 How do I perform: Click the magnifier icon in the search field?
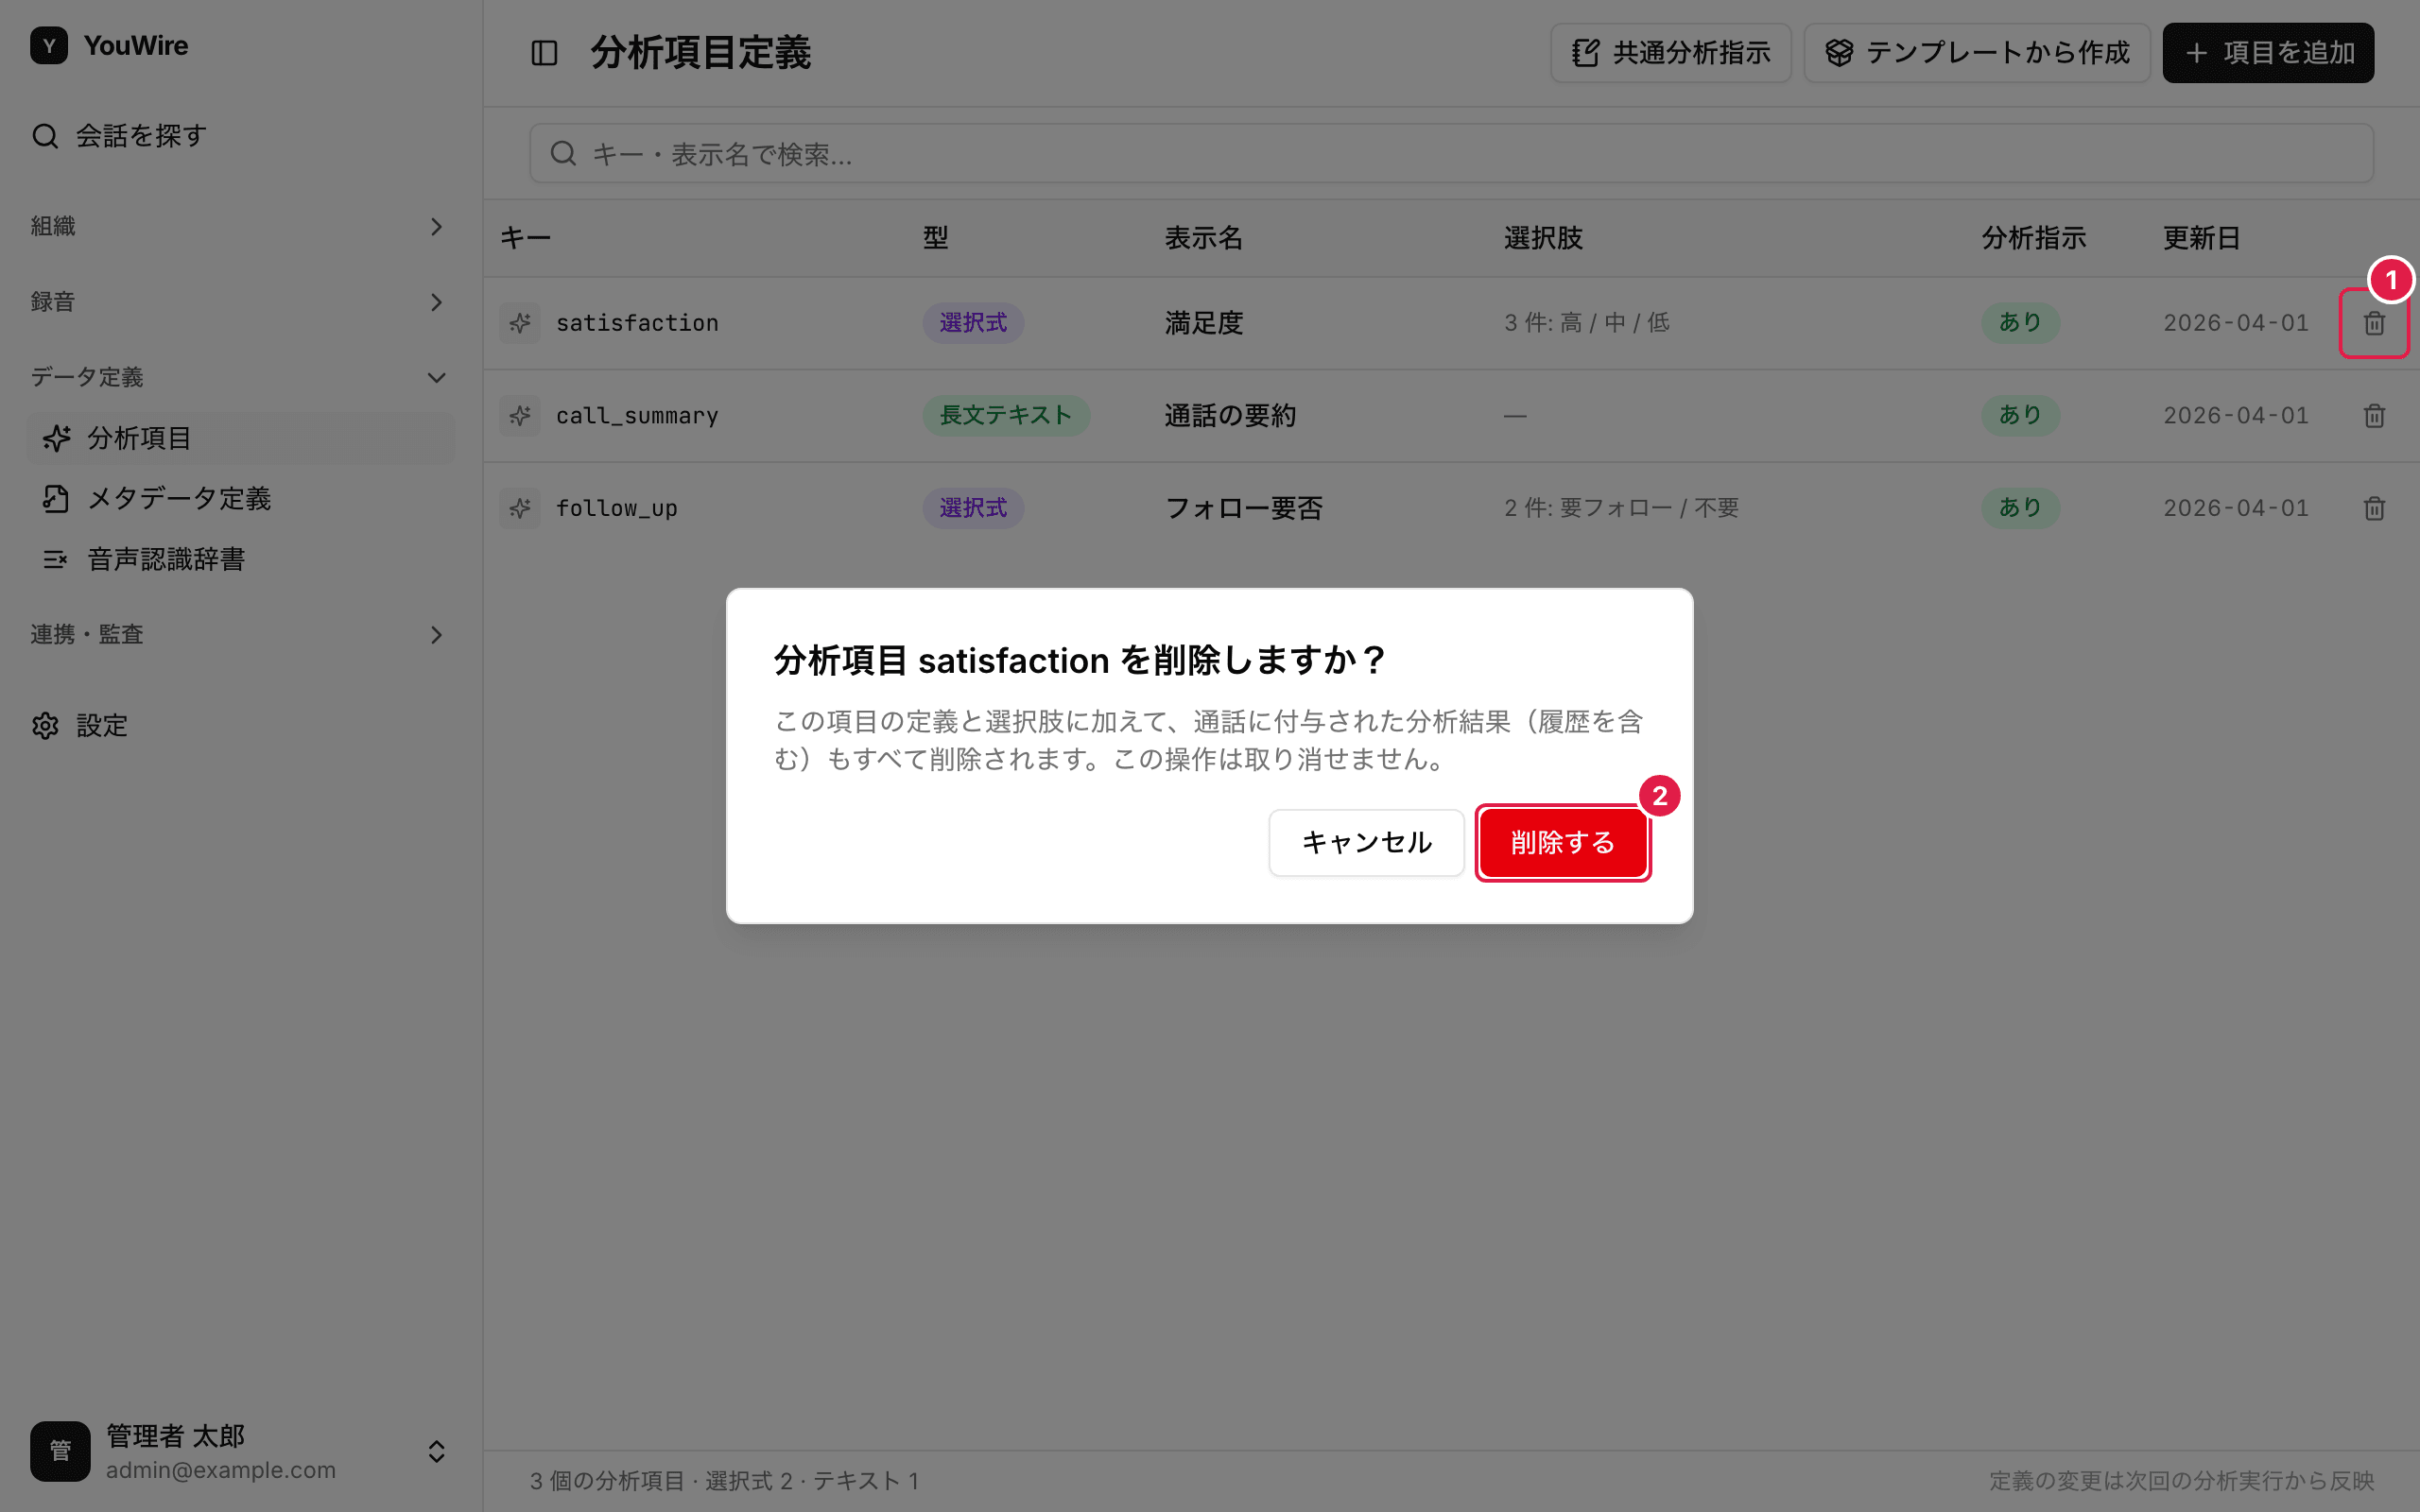(x=563, y=153)
